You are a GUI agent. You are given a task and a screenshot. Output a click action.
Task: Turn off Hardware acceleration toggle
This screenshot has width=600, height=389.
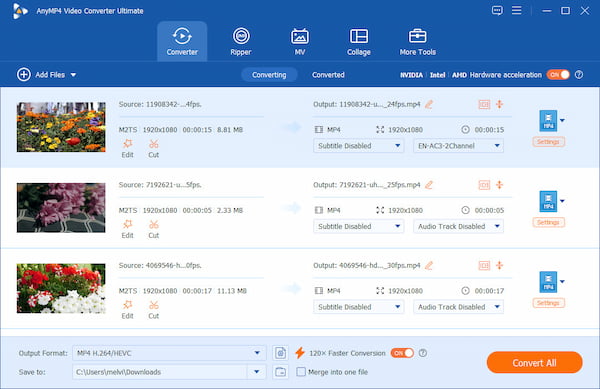point(558,75)
